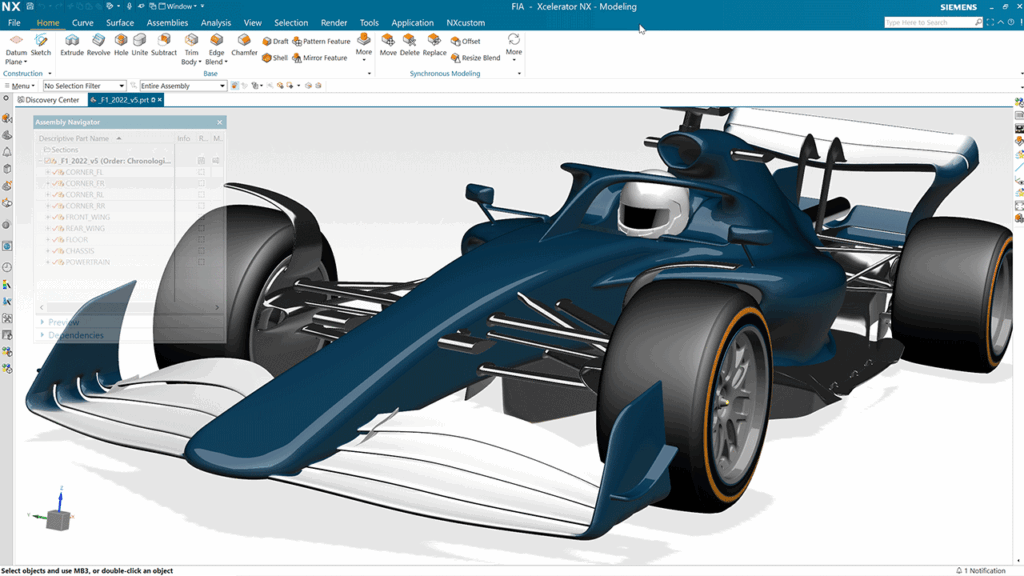Open the Assemblies menu
The height and width of the screenshot is (576, 1024).
(x=167, y=22)
